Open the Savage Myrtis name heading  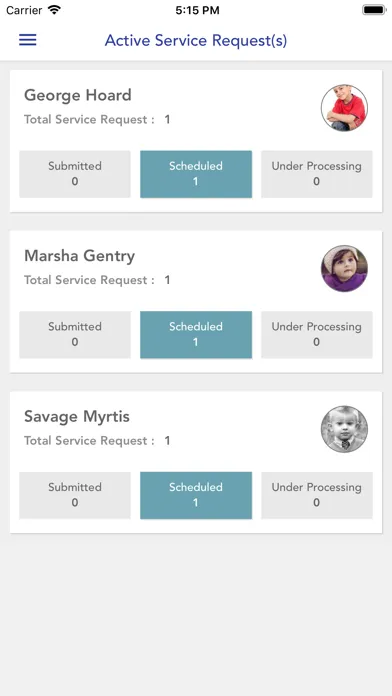pyautogui.click(x=77, y=417)
